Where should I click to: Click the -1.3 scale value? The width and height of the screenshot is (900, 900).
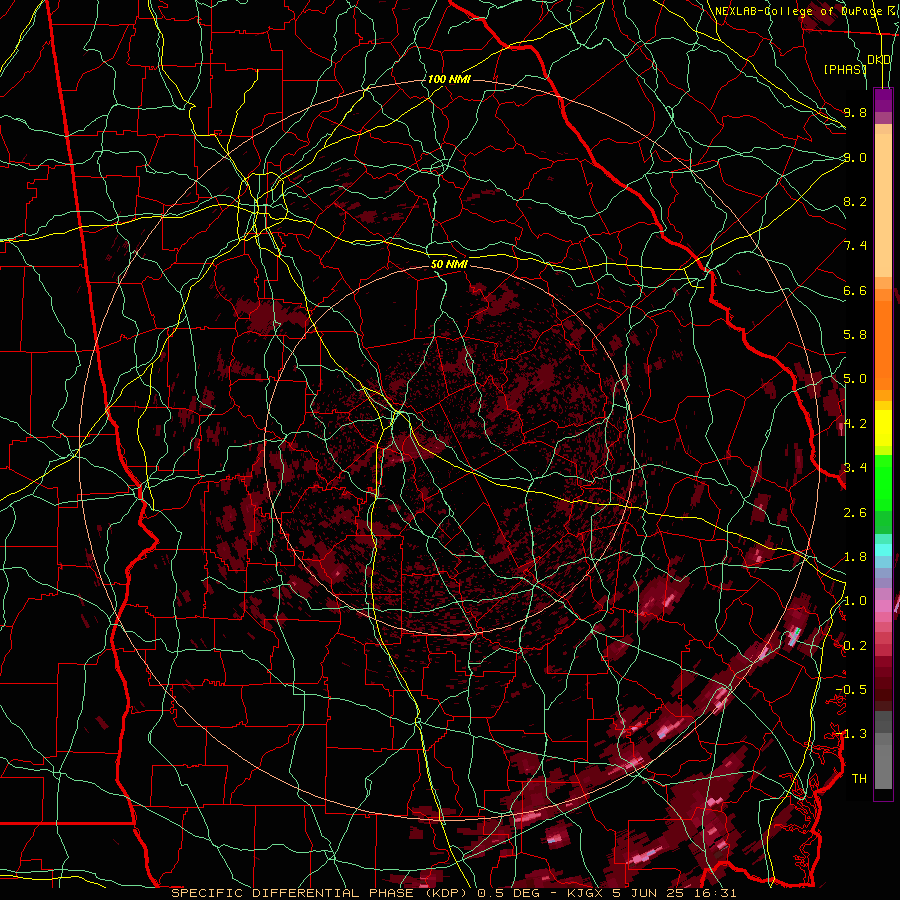(x=851, y=734)
